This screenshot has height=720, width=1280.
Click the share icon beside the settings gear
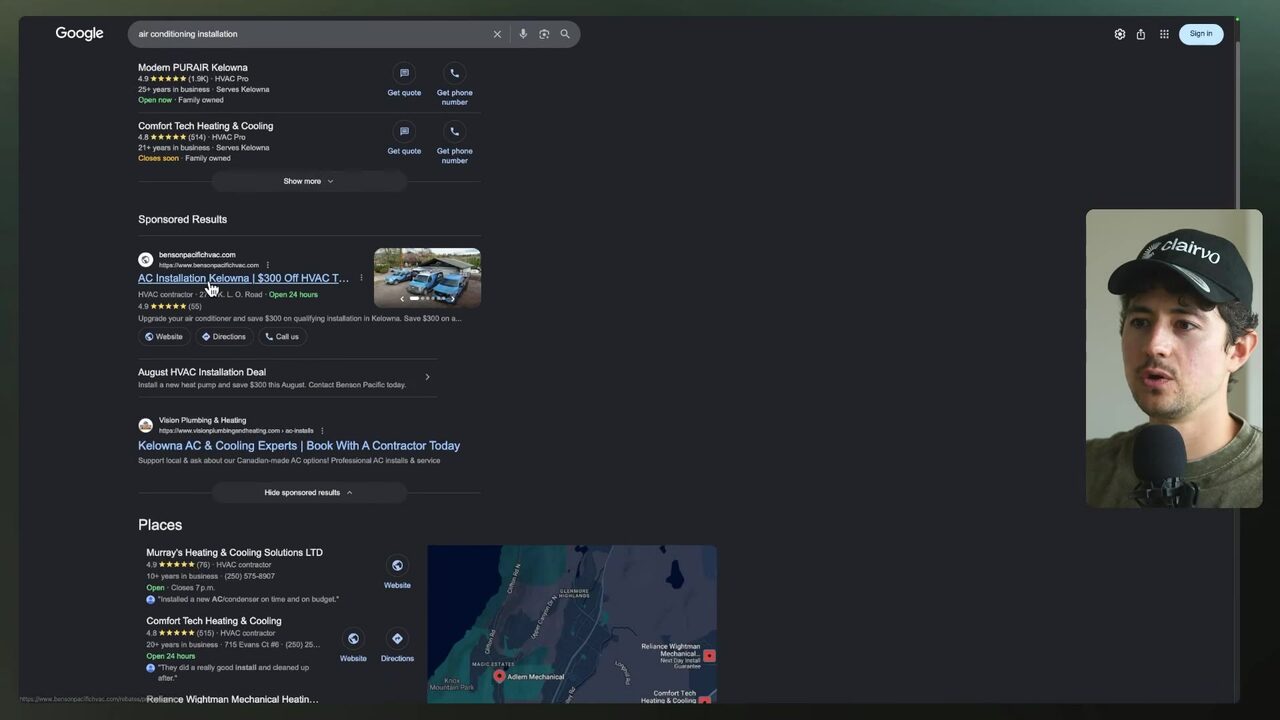(1141, 34)
